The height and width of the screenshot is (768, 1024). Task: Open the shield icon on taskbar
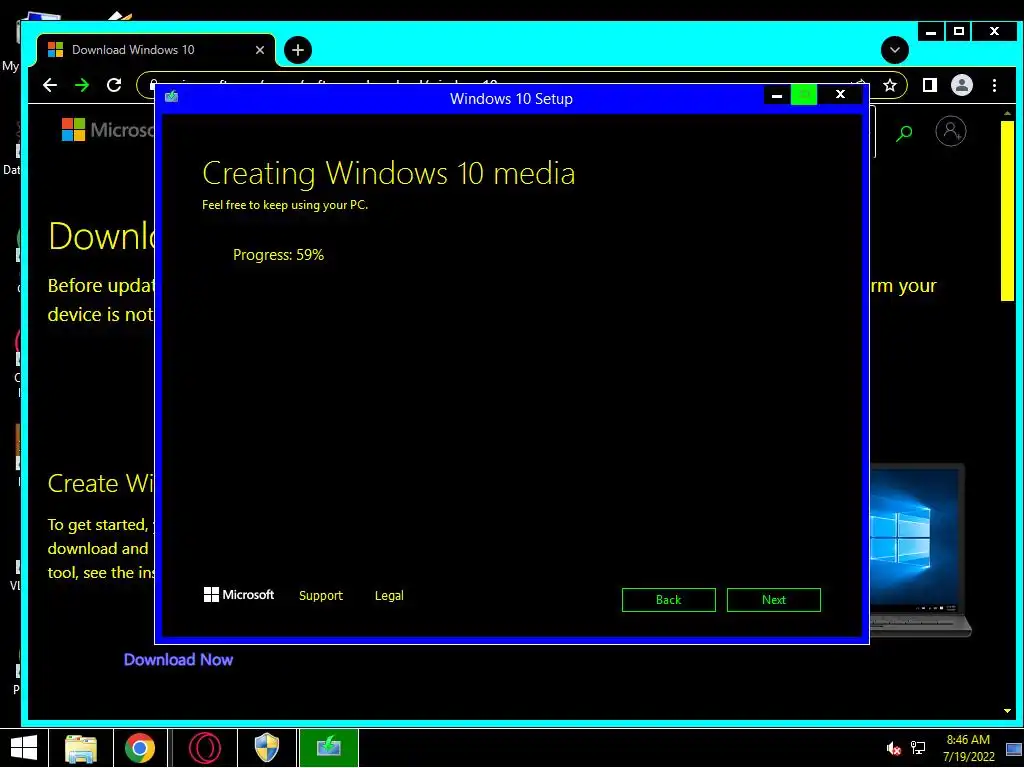pyautogui.click(x=267, y=748)
